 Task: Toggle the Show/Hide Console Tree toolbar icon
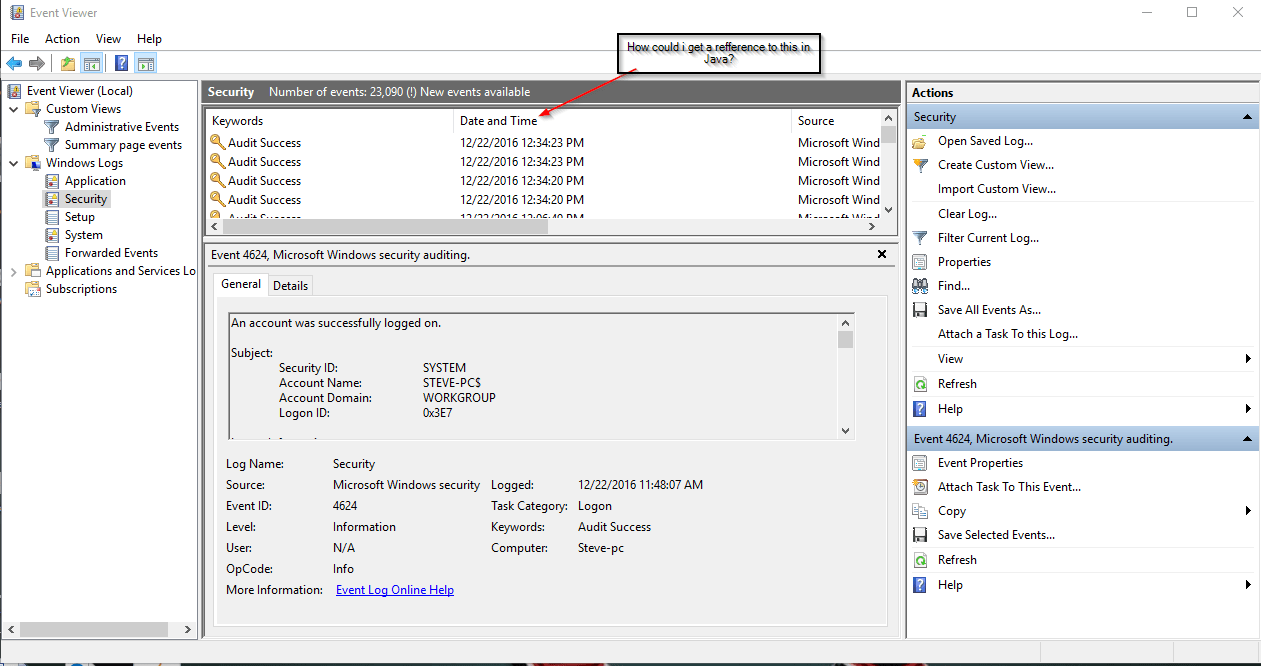pyautogui.click(x=91, y=64)
